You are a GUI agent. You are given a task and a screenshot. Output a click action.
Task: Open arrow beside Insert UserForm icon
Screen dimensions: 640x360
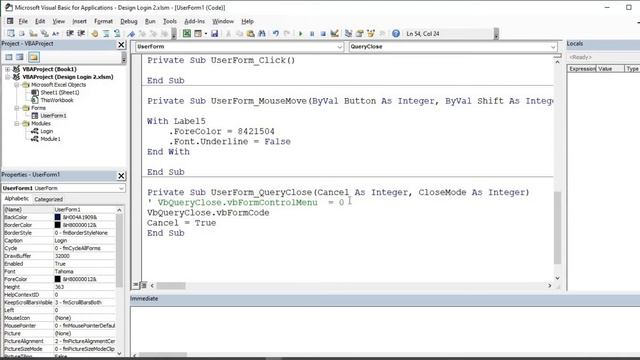coord(206,33)
